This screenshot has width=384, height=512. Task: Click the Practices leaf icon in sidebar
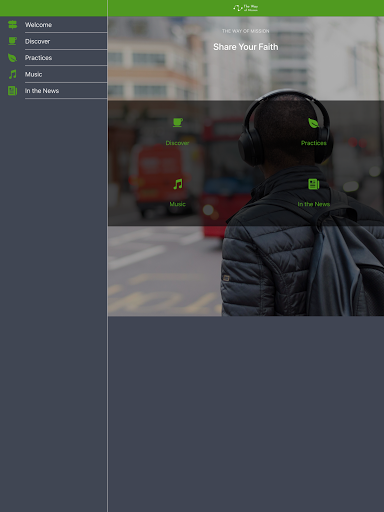click(12, 58)
